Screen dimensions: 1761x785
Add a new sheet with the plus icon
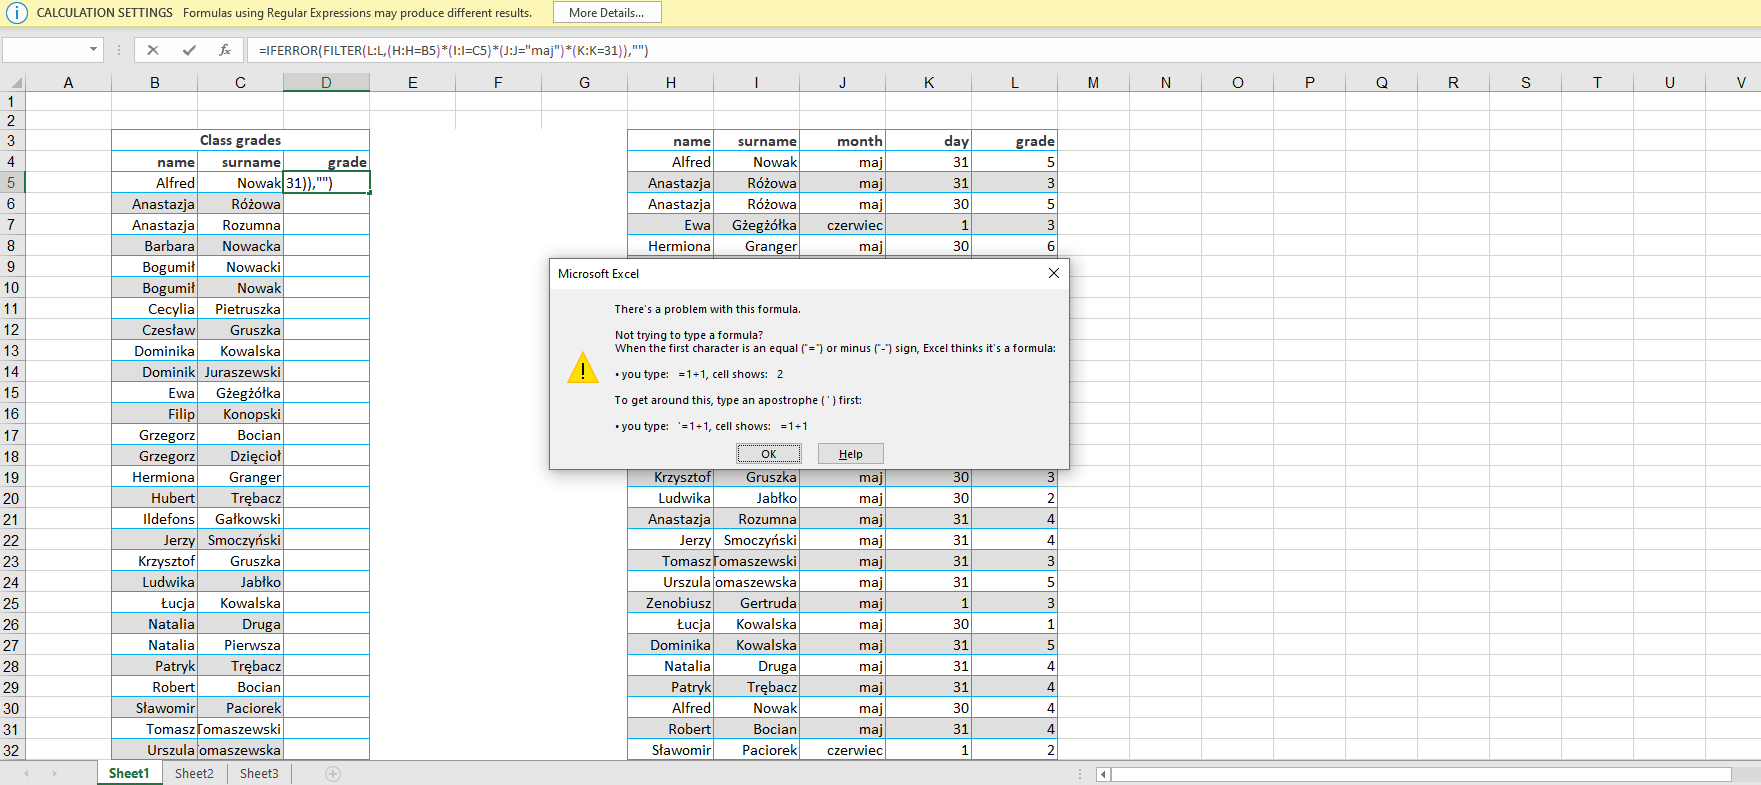click(333, 773)
